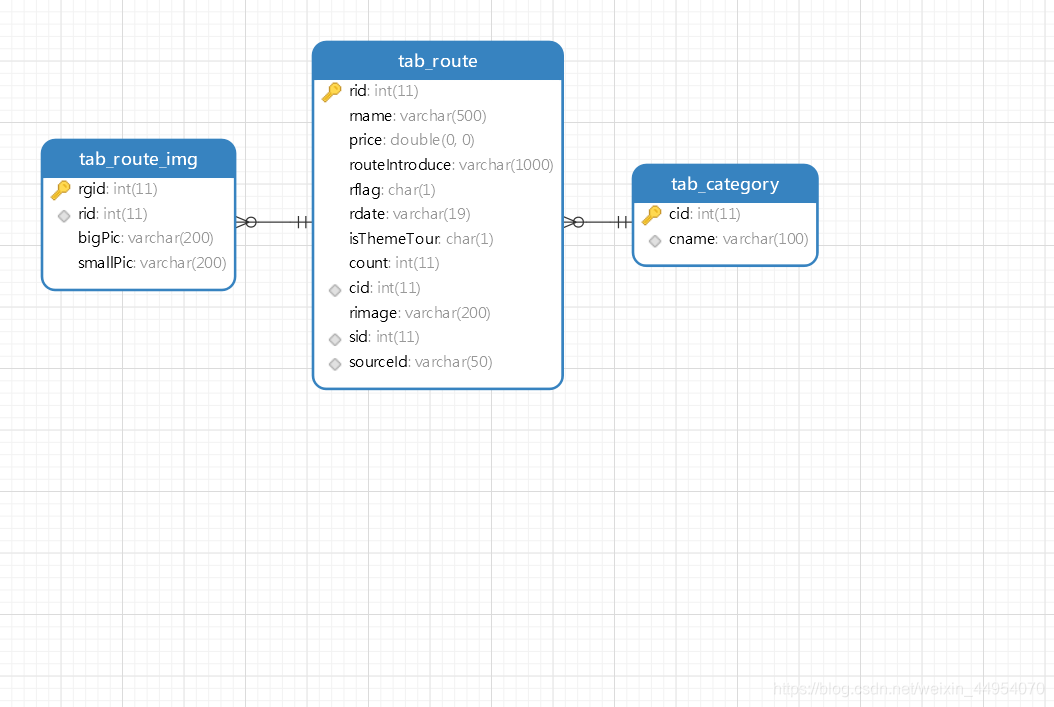Click the rimage: varchar(200) field

point(419,313)
